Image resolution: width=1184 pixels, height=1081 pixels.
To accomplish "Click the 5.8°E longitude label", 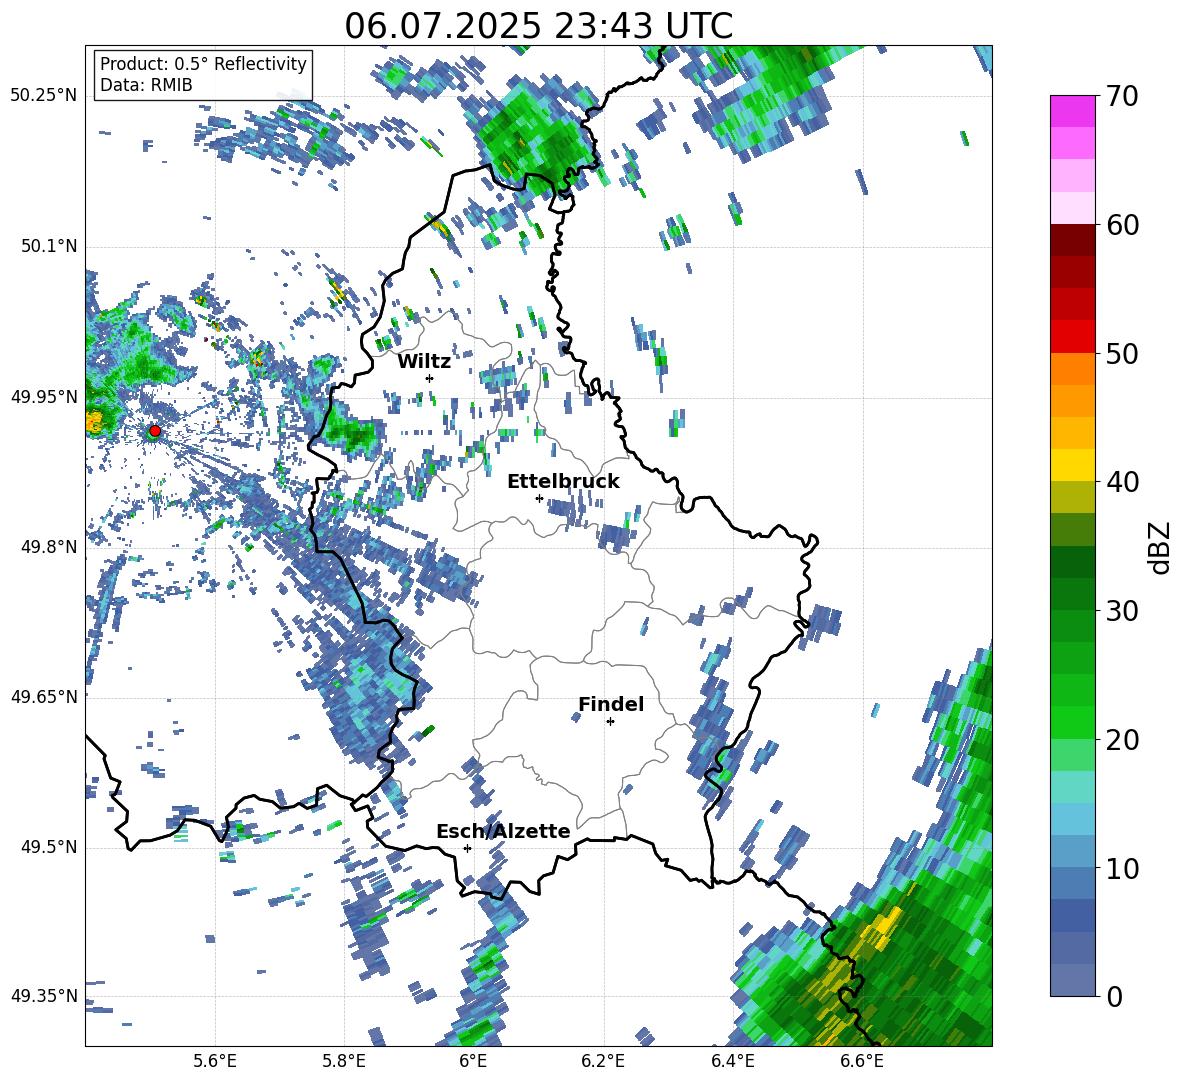I will tap(344, 1061).
